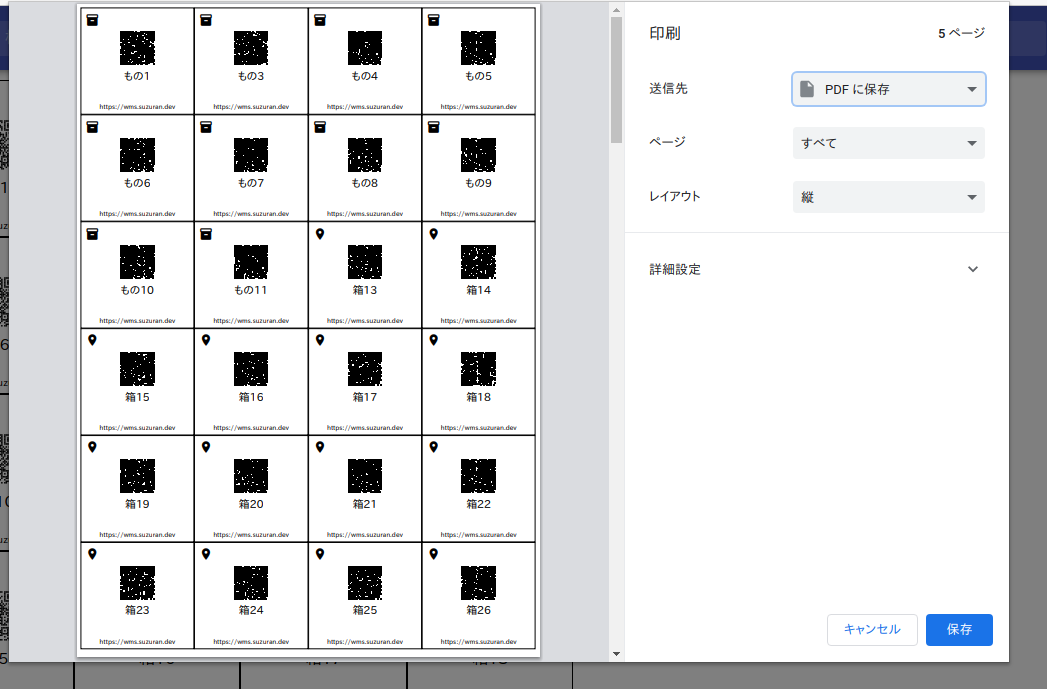Open the レイアウト dropdown showing 縦
Screen dimensions: 1047x689
(x=889, y=197)
